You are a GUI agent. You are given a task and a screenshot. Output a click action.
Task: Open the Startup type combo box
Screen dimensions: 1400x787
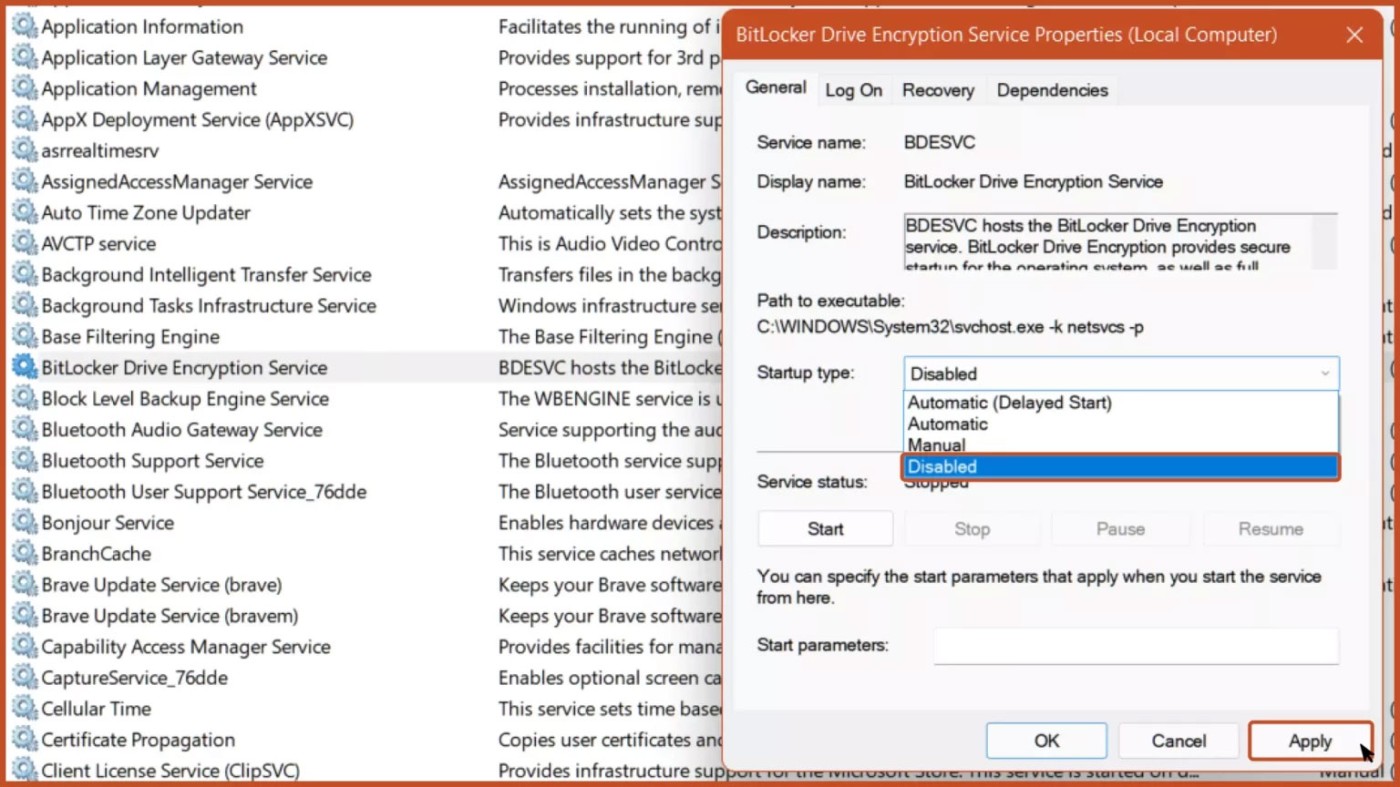click(1121, 373)
